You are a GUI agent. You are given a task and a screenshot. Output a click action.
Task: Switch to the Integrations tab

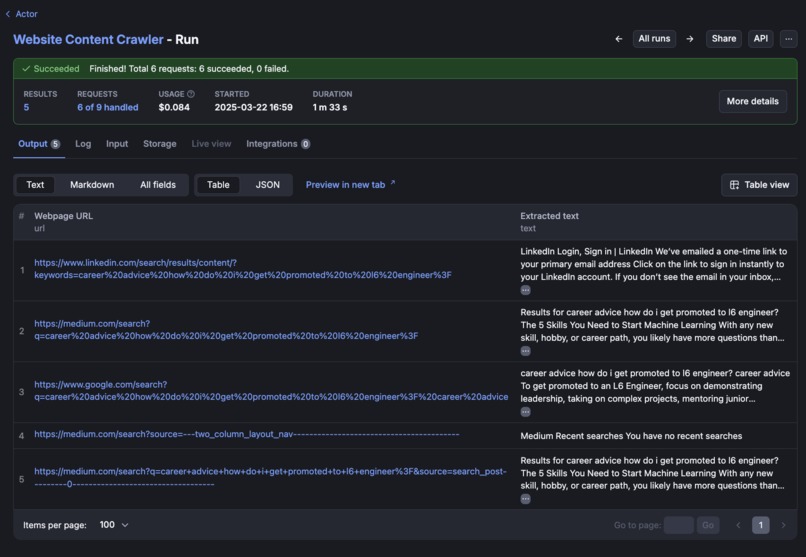point(278,144)
